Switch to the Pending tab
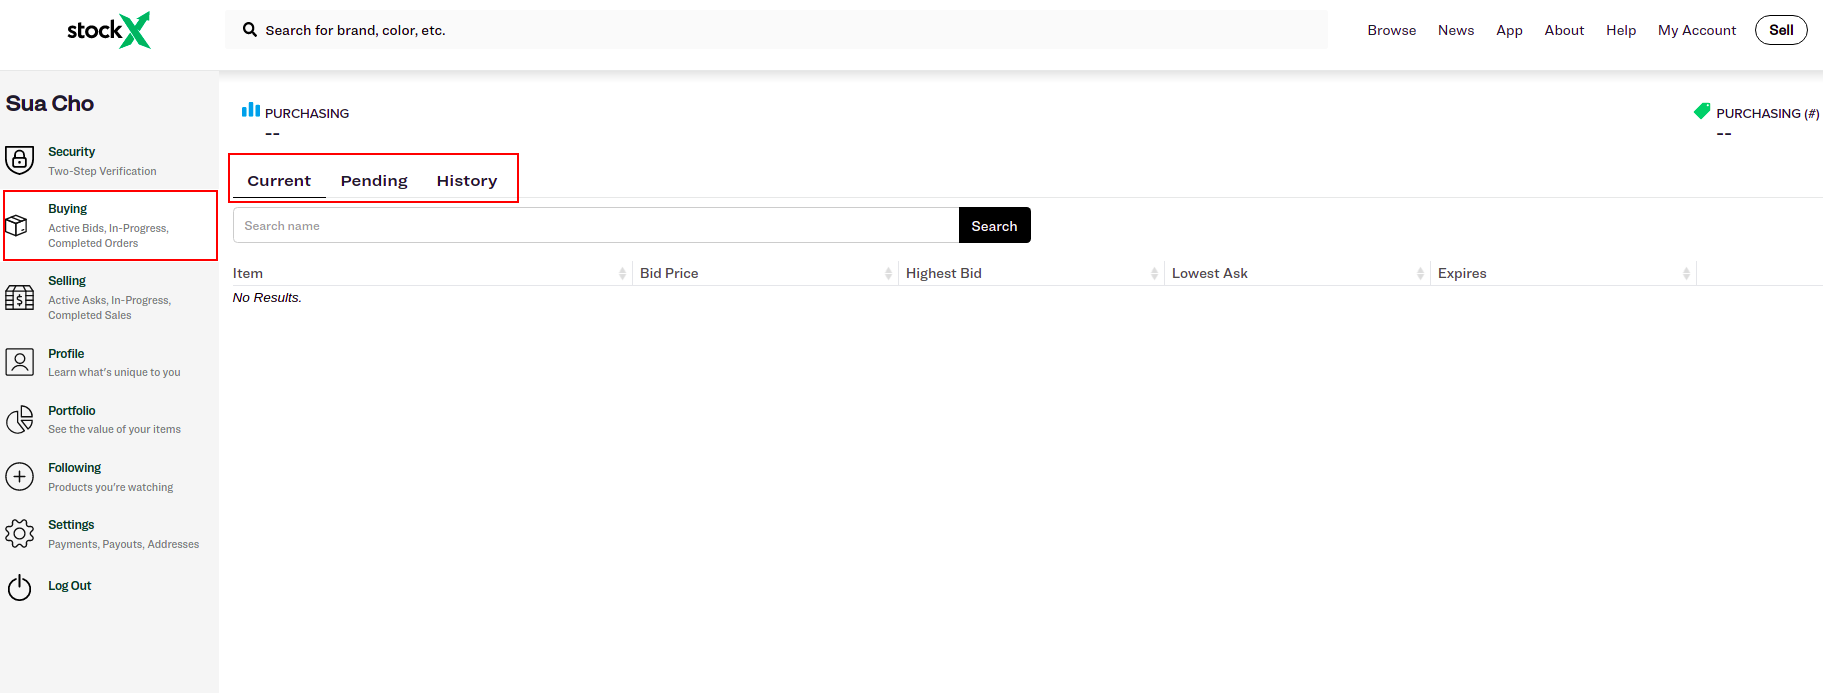The width and height of the screenshot is (1823, 693). pyautogui.click(x=374, y=181)
